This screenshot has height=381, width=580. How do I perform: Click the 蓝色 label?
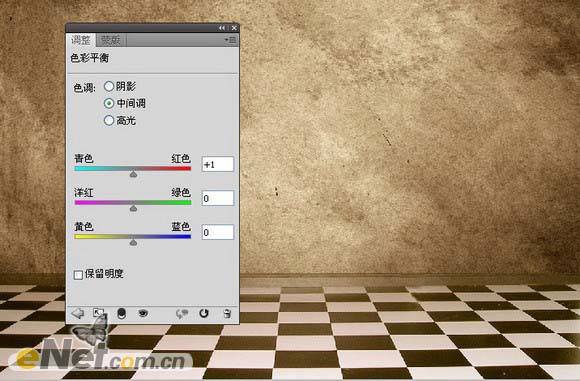[x=181, y=227]
